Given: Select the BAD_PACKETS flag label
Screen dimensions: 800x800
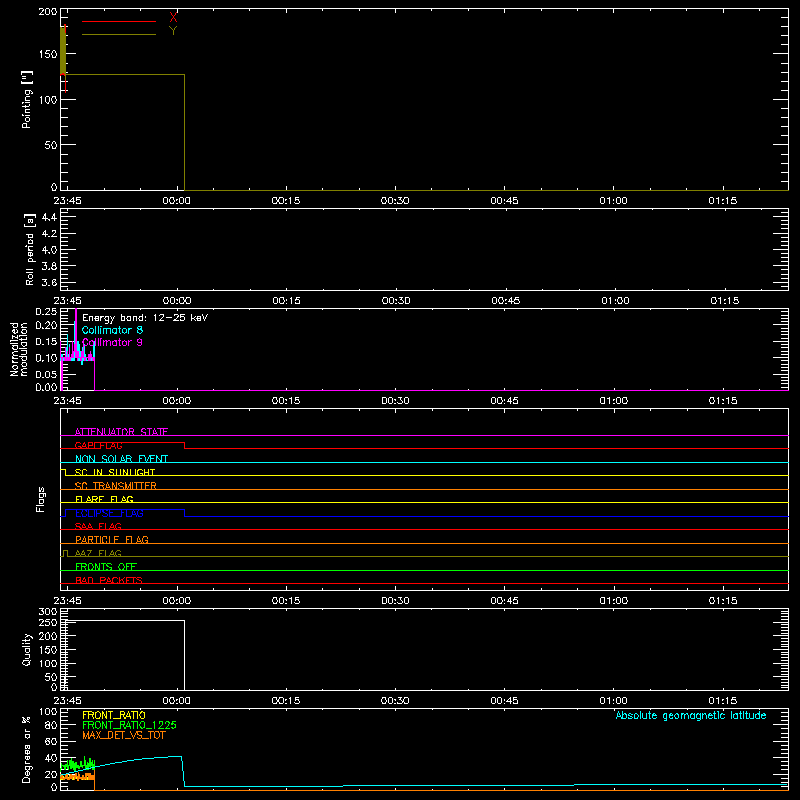Looking at the screenshot, I should (x=109, y=580).
